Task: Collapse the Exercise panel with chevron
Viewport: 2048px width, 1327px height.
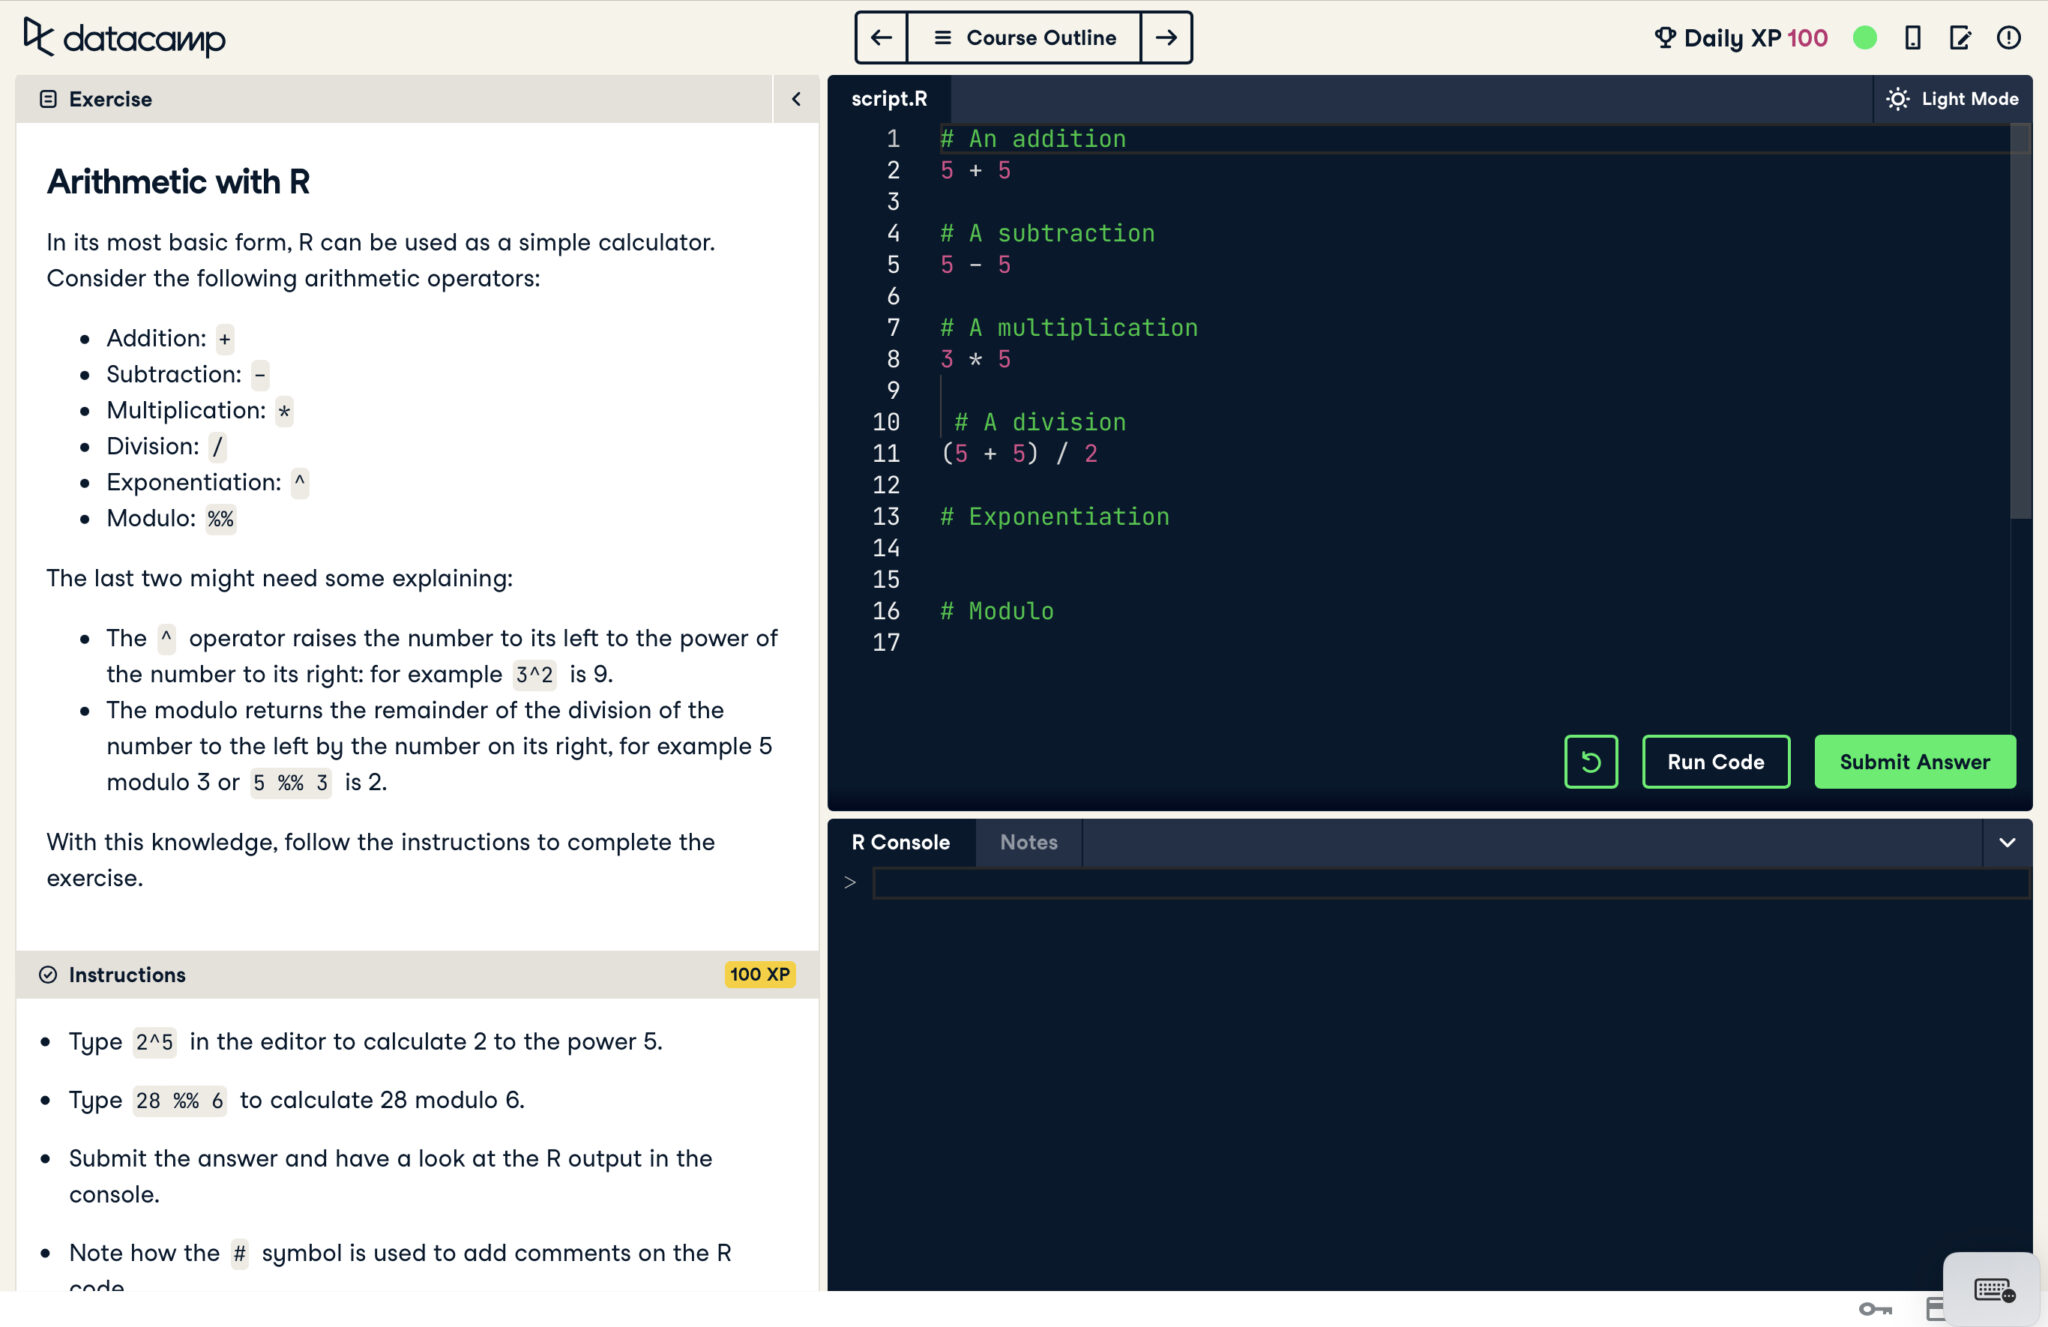Action: [796, 99]
